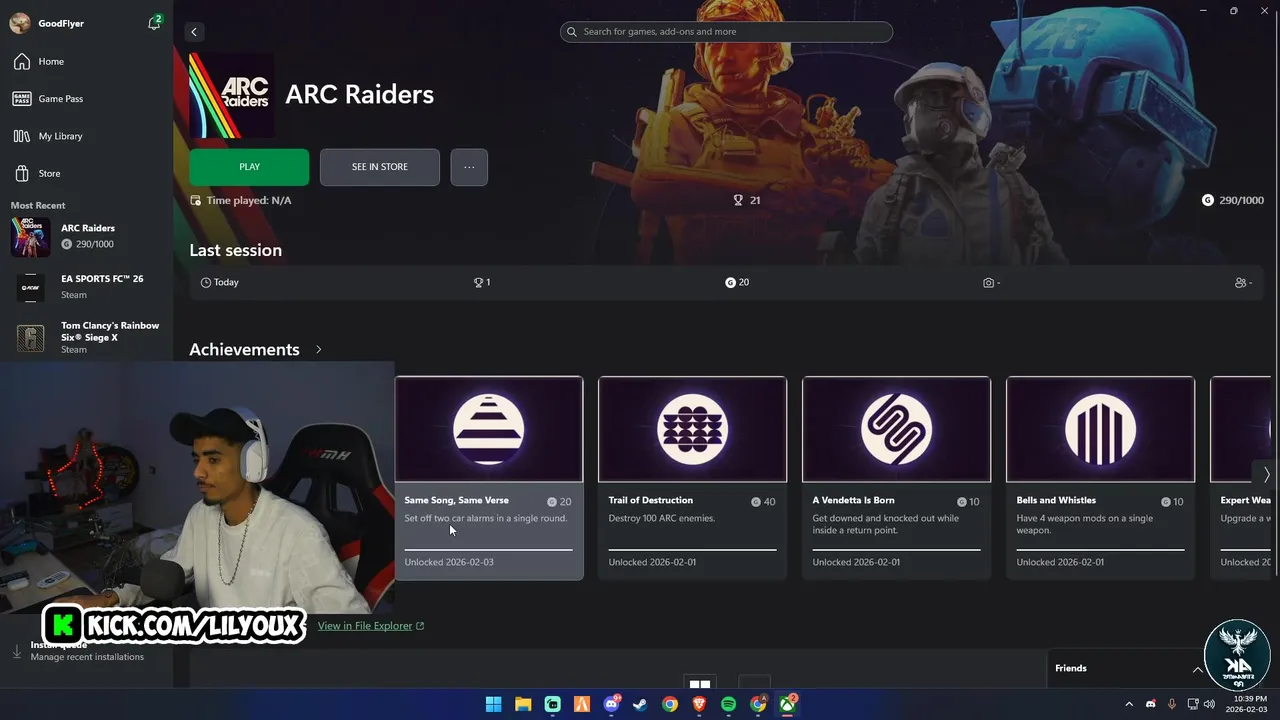Open Trail of Destruction achievement thumbnail
Screen dimensions: 1280x720
click(x=693, y=430)
